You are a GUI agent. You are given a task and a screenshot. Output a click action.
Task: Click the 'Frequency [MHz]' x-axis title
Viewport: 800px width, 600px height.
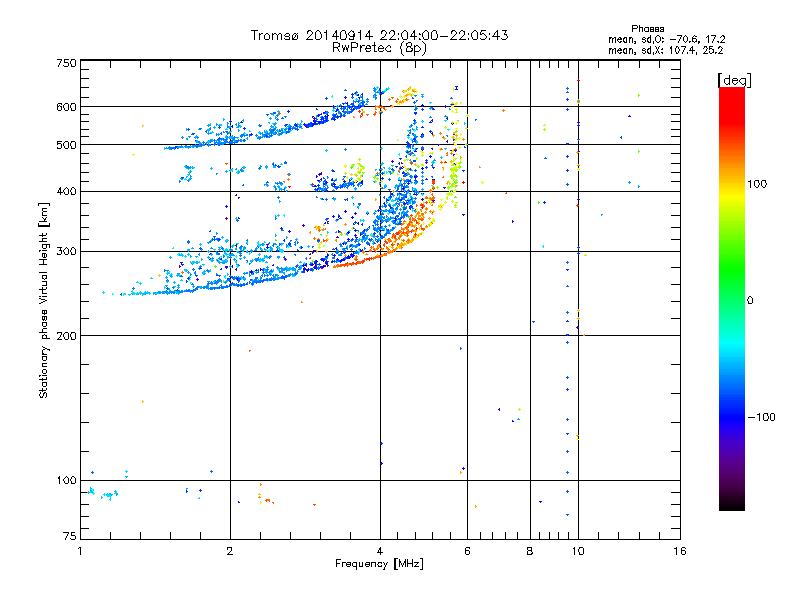tap(379, 564)
